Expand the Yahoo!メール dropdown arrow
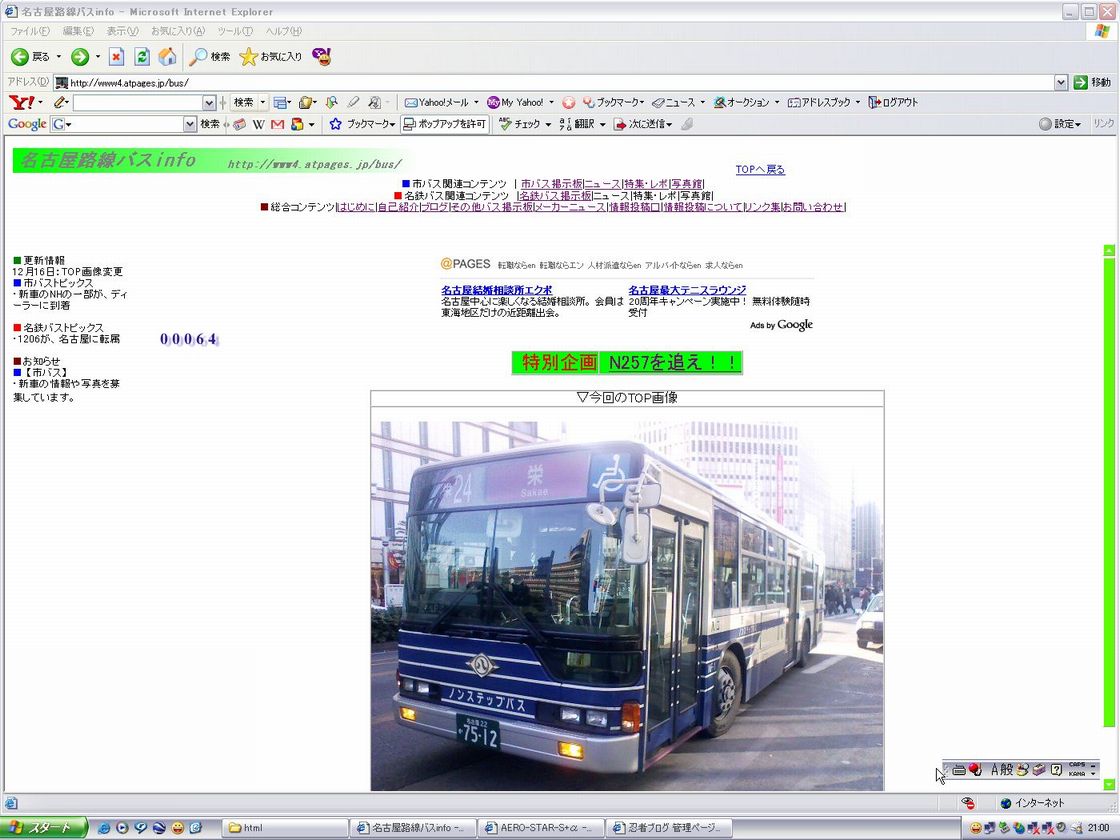1120x840 pixels. pos(476,102)
